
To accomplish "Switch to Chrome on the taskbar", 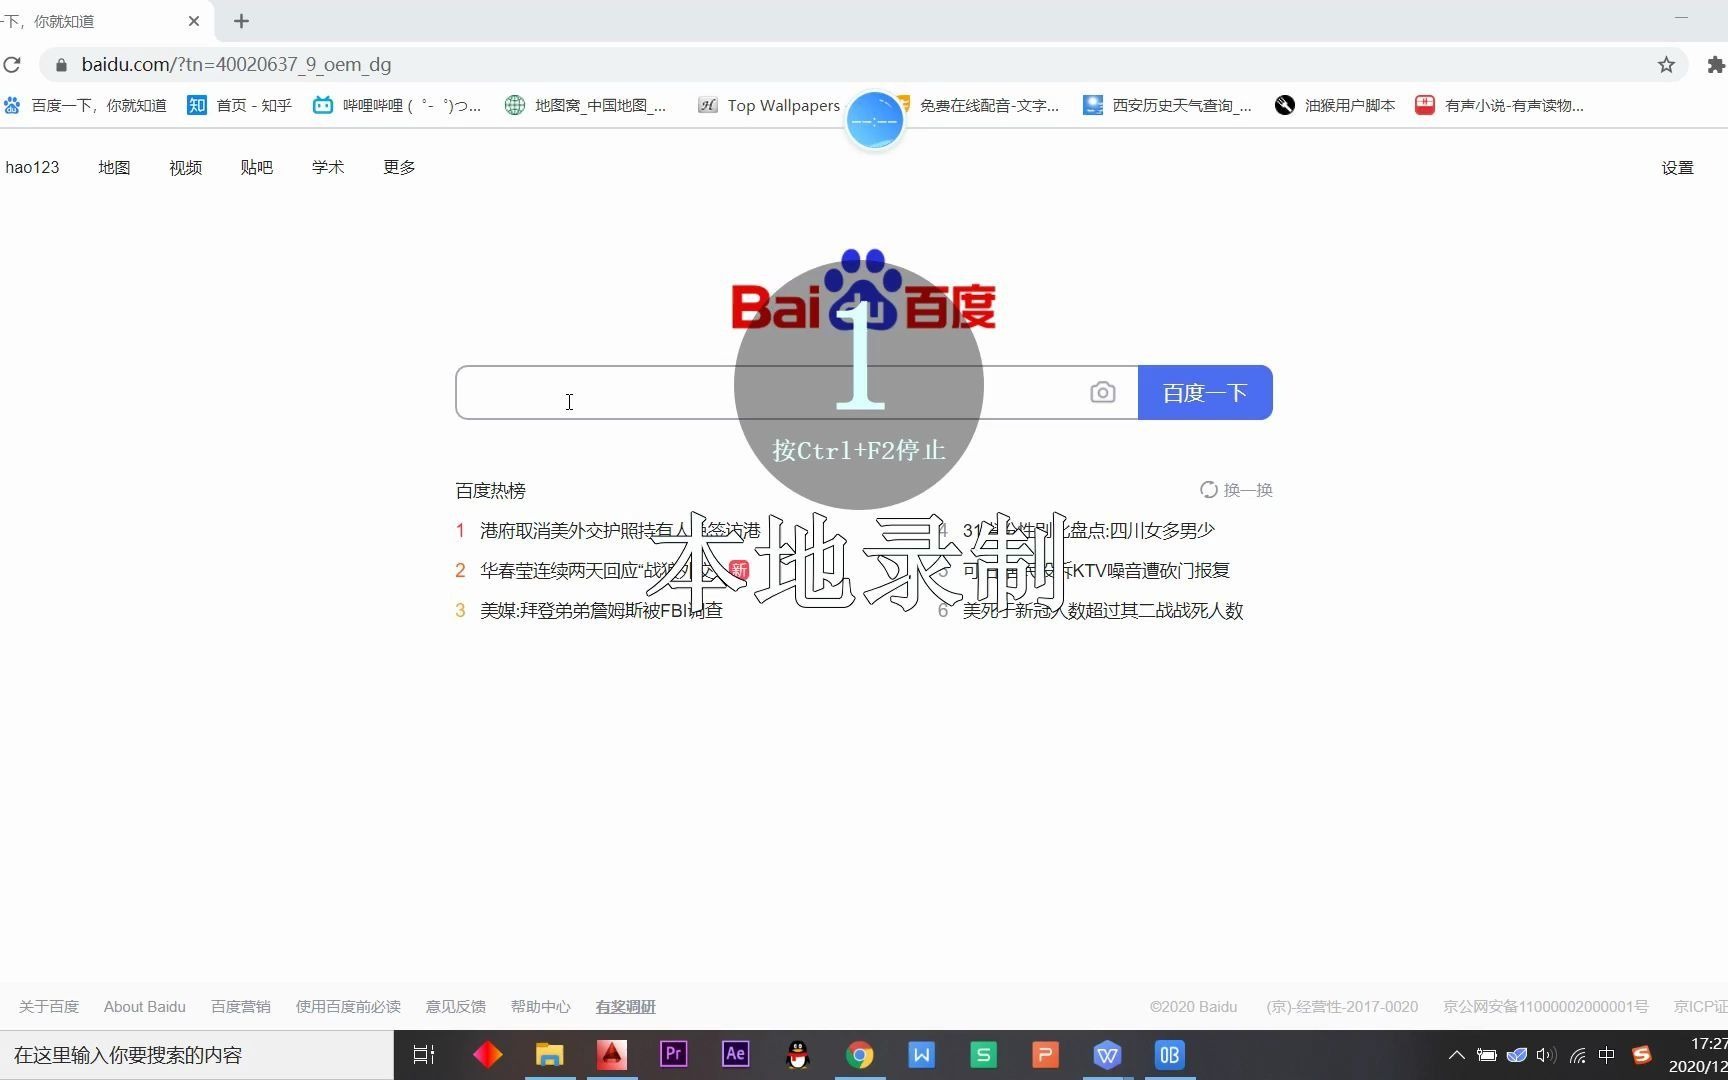I will 860,1055.
